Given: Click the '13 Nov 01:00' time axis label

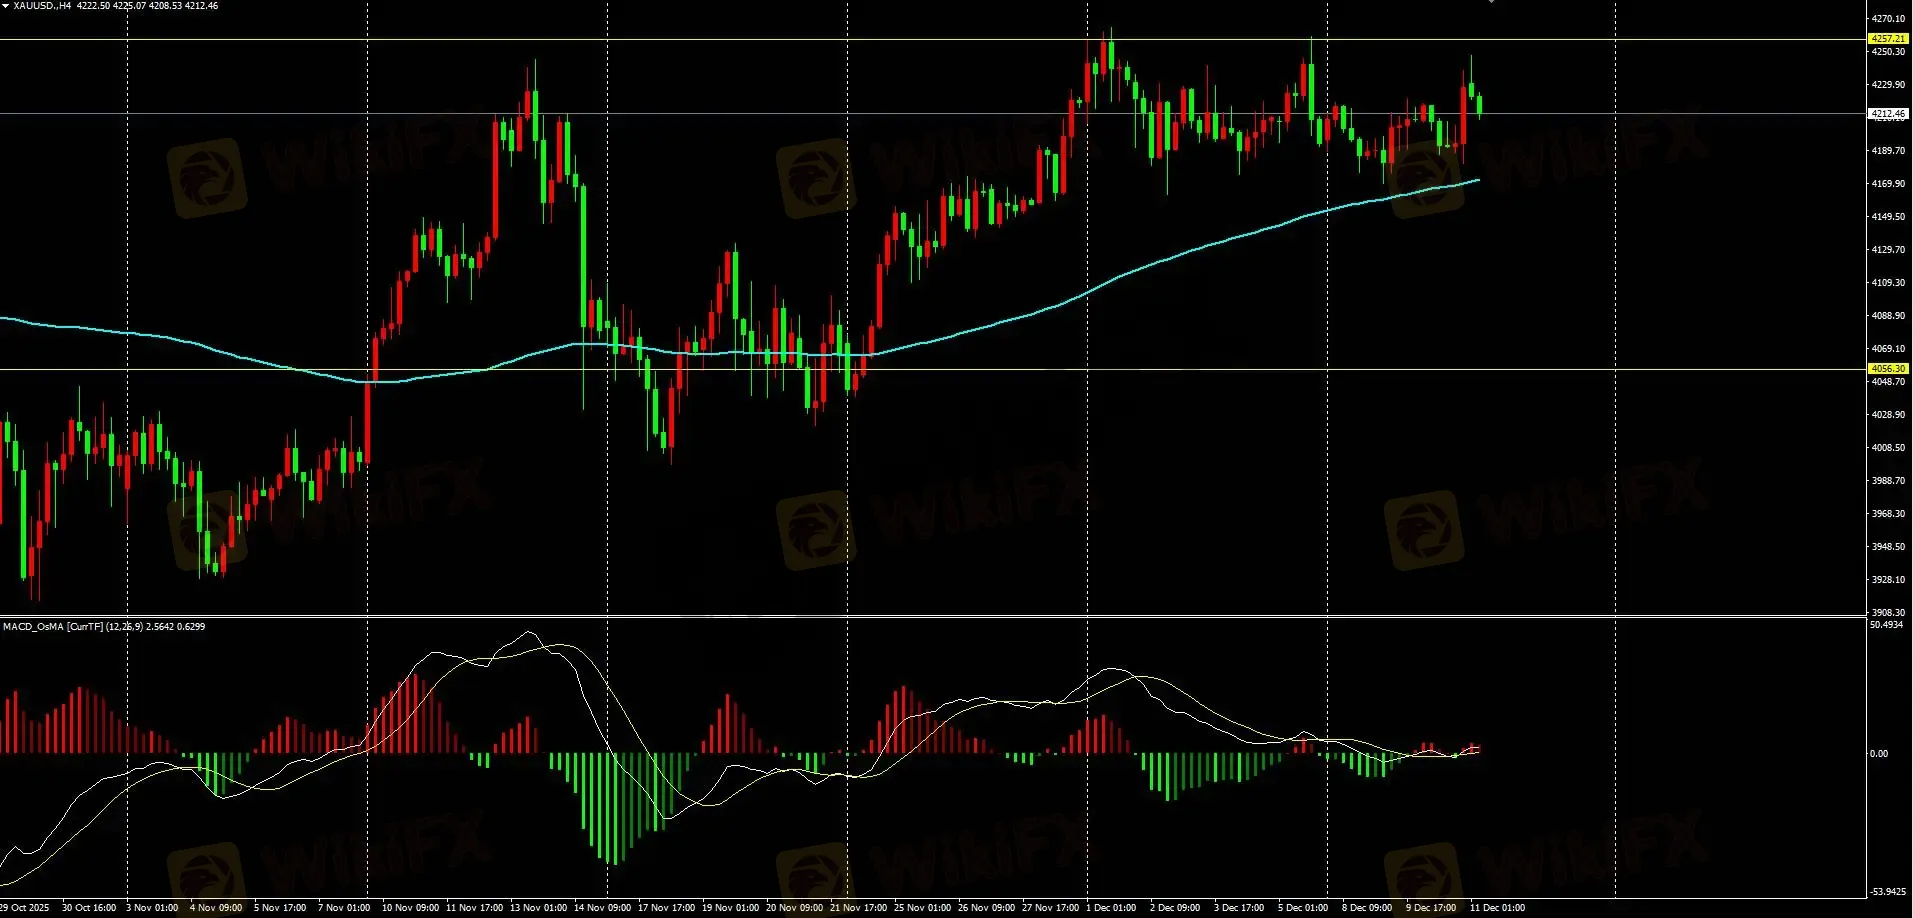Looking at the screenshot, I should click(x=538, y=908).
